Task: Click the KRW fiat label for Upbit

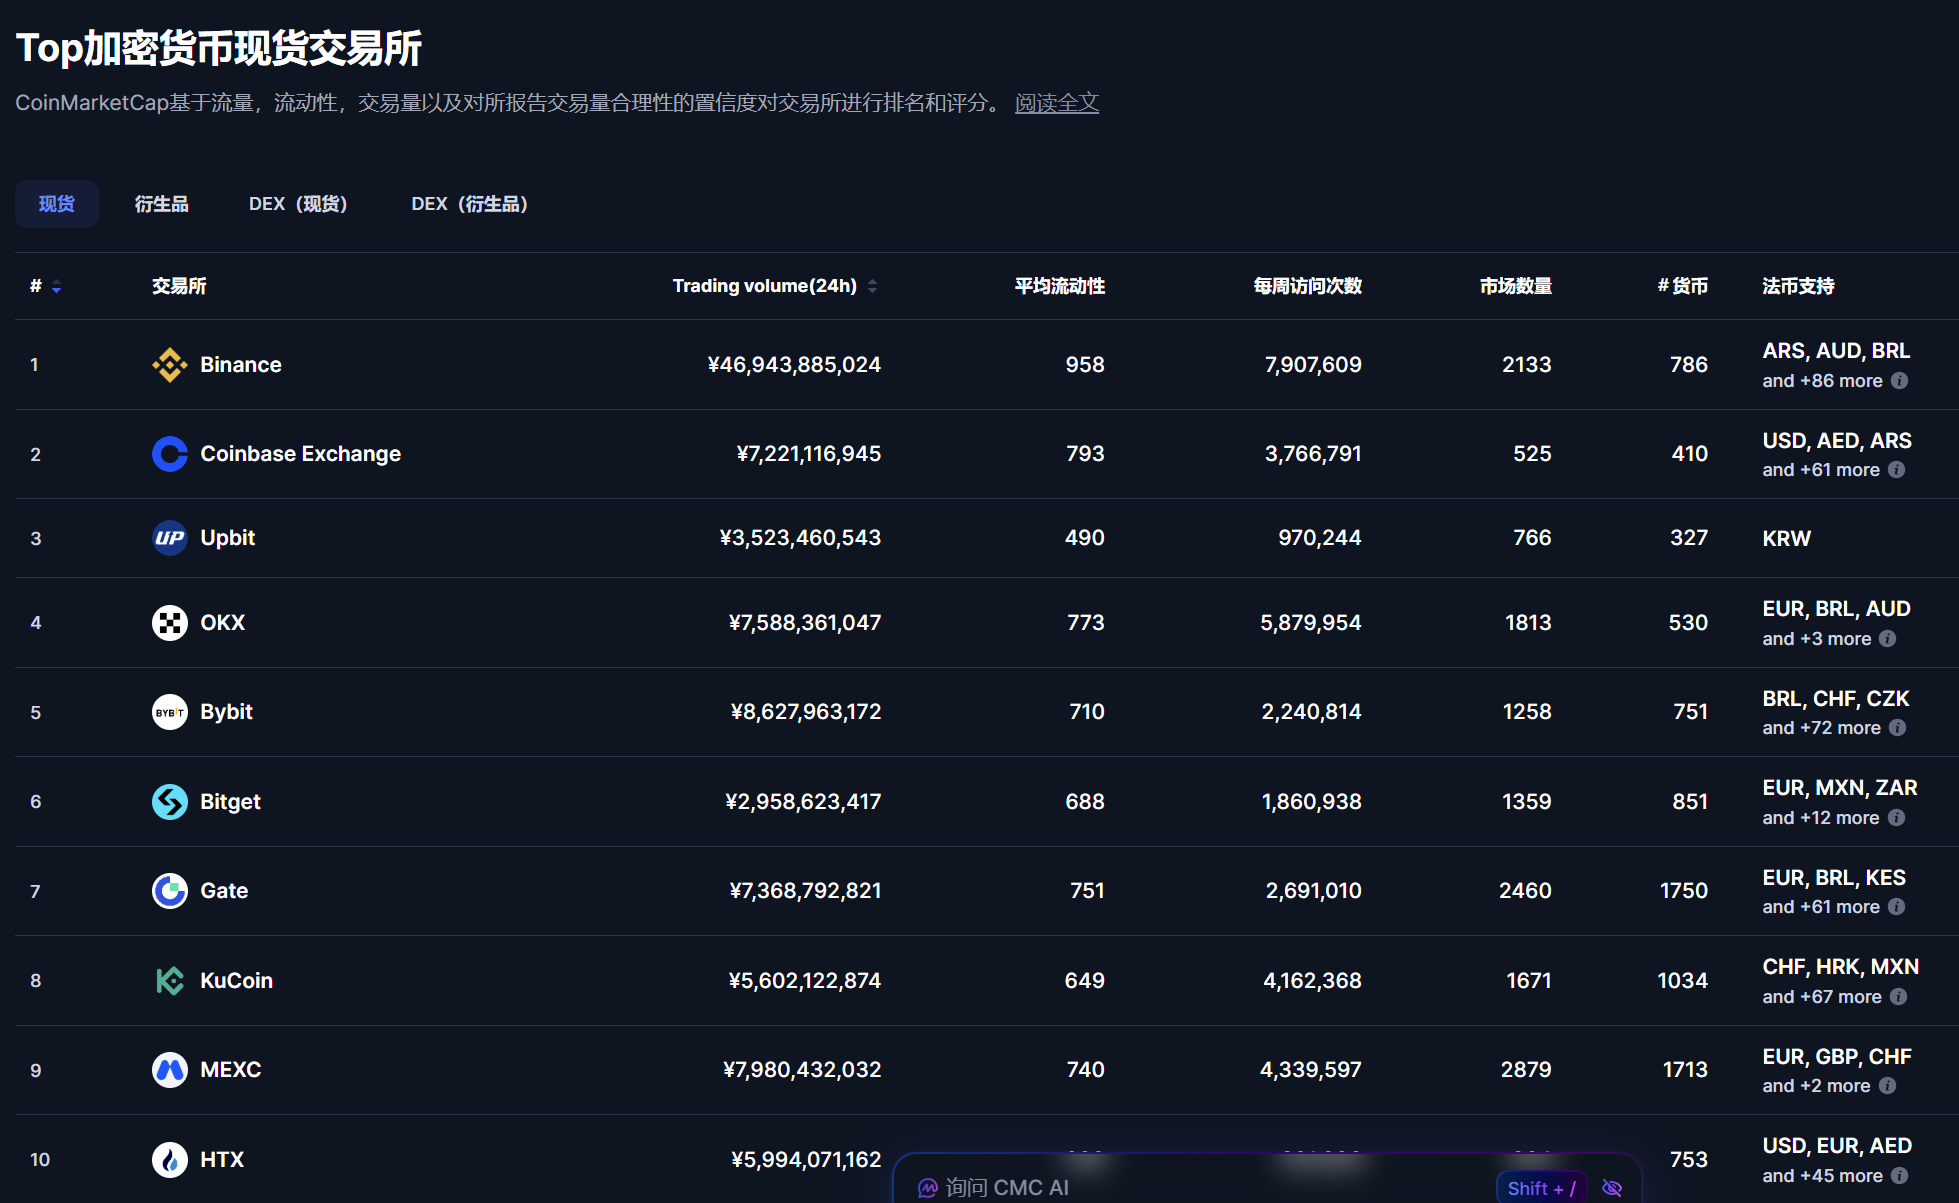Action: [x=1787, y=539]
